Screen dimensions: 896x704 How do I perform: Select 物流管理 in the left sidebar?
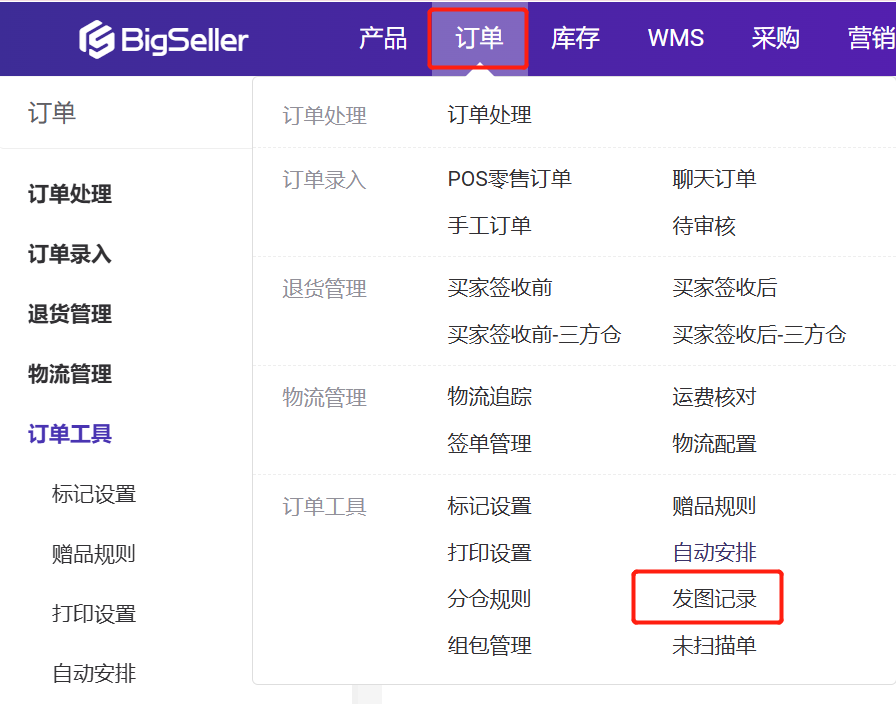69,374
